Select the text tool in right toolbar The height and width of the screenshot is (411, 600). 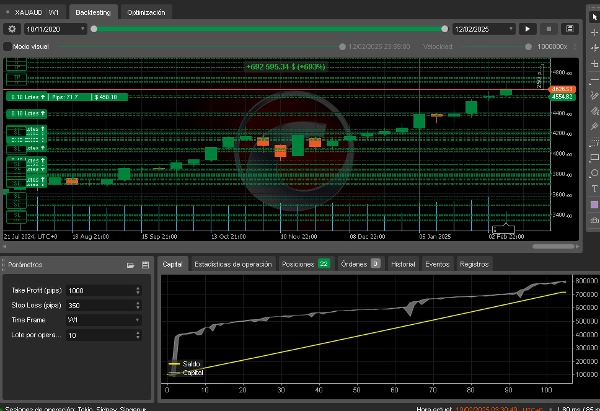coord(594,170)
